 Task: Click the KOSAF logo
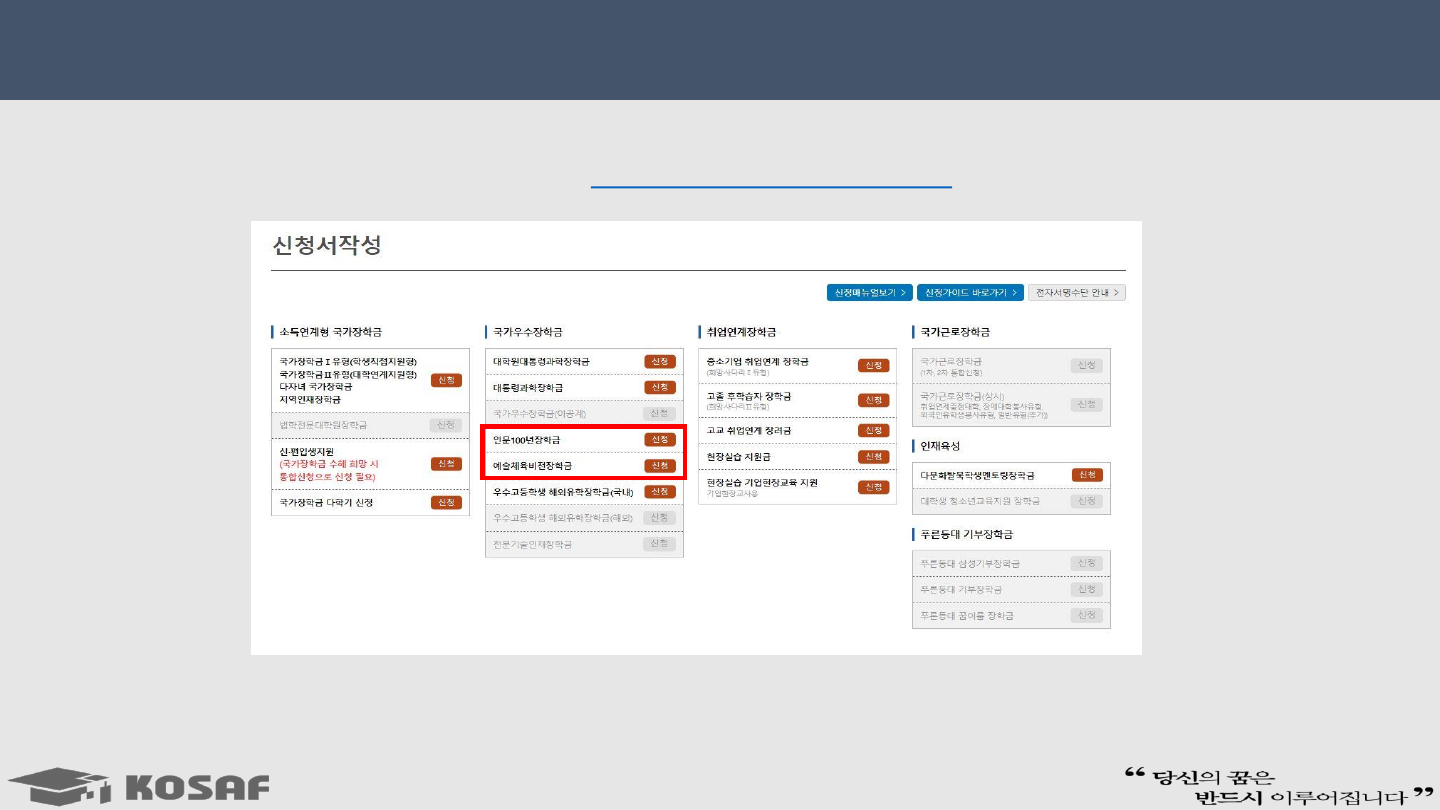(139, 786)
